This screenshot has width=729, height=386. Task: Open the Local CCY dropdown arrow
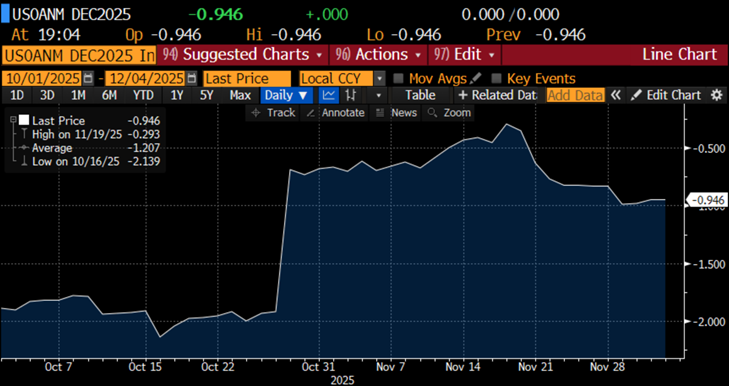(380, 78)
